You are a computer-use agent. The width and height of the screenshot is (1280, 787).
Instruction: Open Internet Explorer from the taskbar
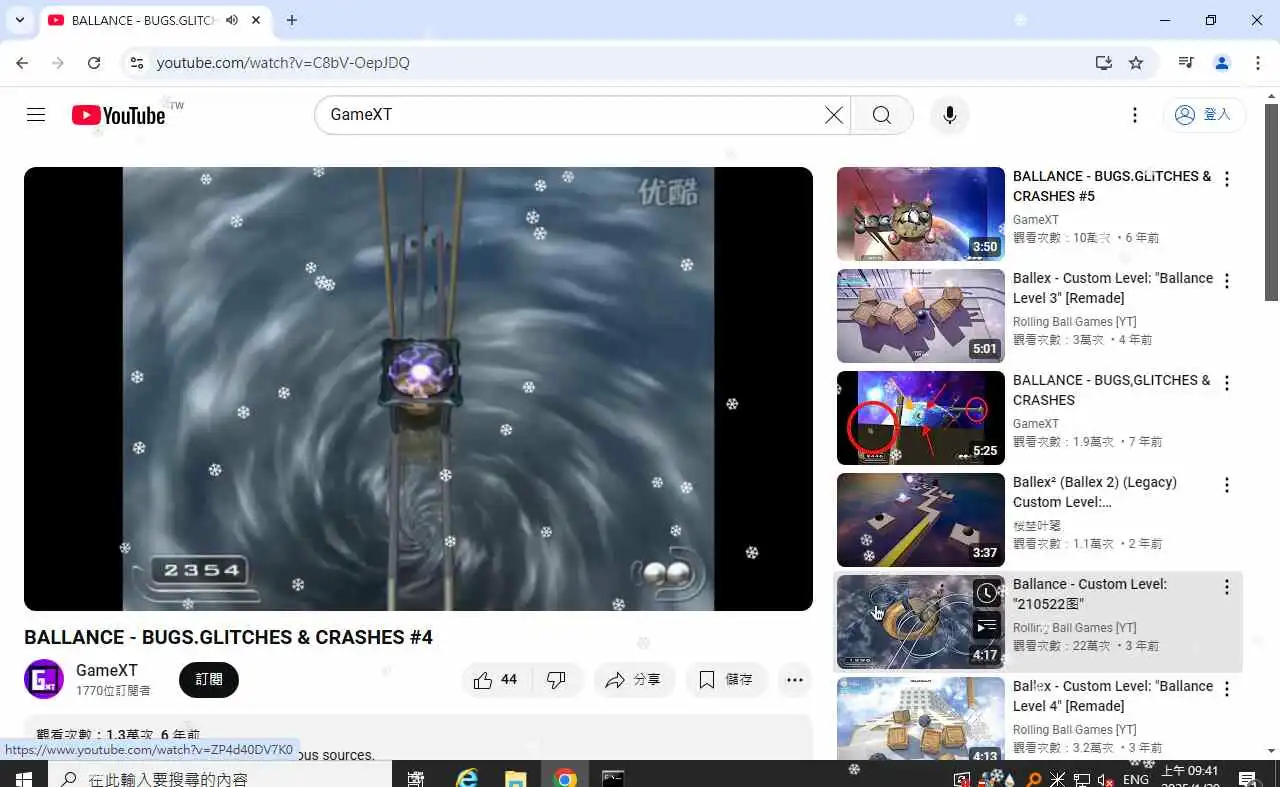pyautogui.click(x=467, y=777)
